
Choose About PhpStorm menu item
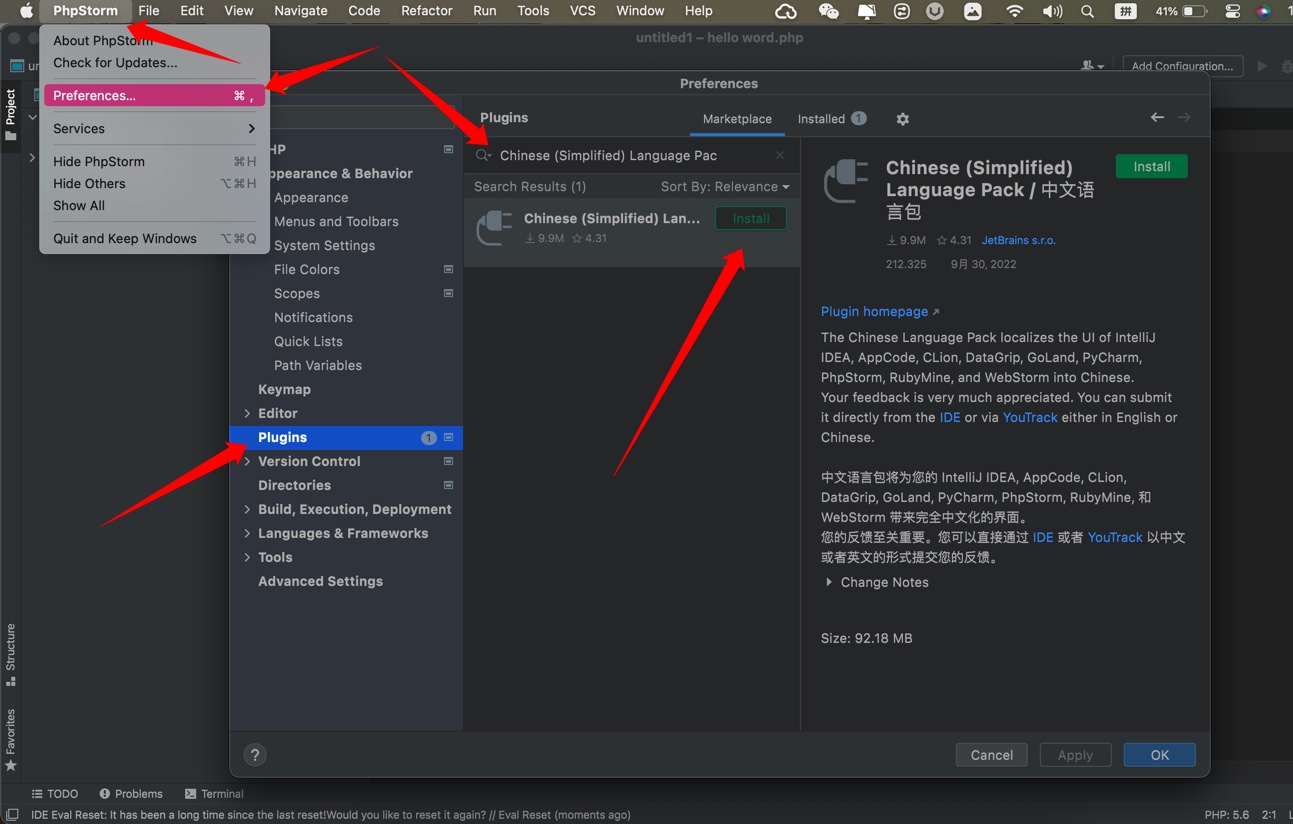pyautogui.click(x=154, y=41)
